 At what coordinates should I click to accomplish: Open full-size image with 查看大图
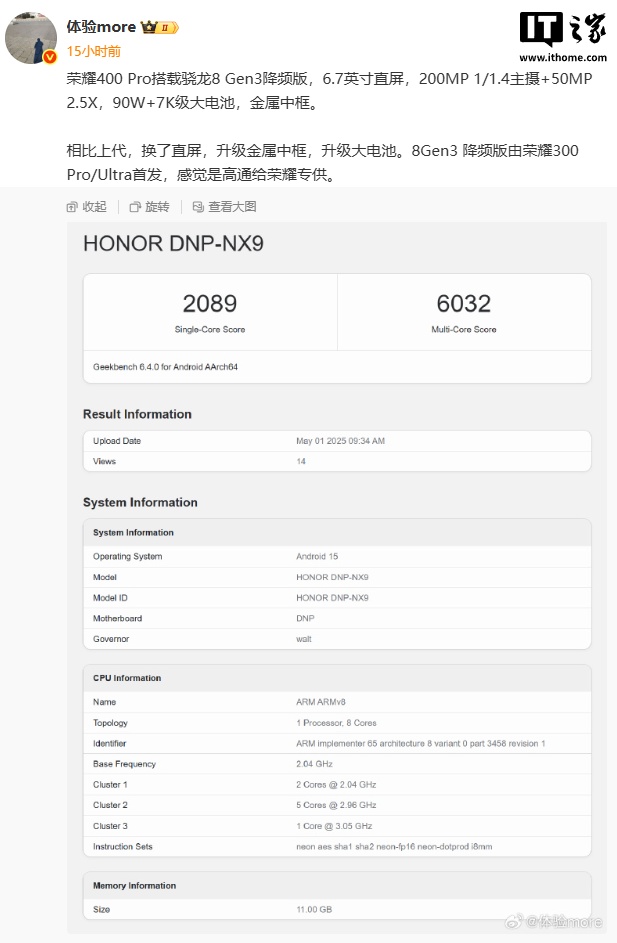pyautogui.click(x=224, y=207)
